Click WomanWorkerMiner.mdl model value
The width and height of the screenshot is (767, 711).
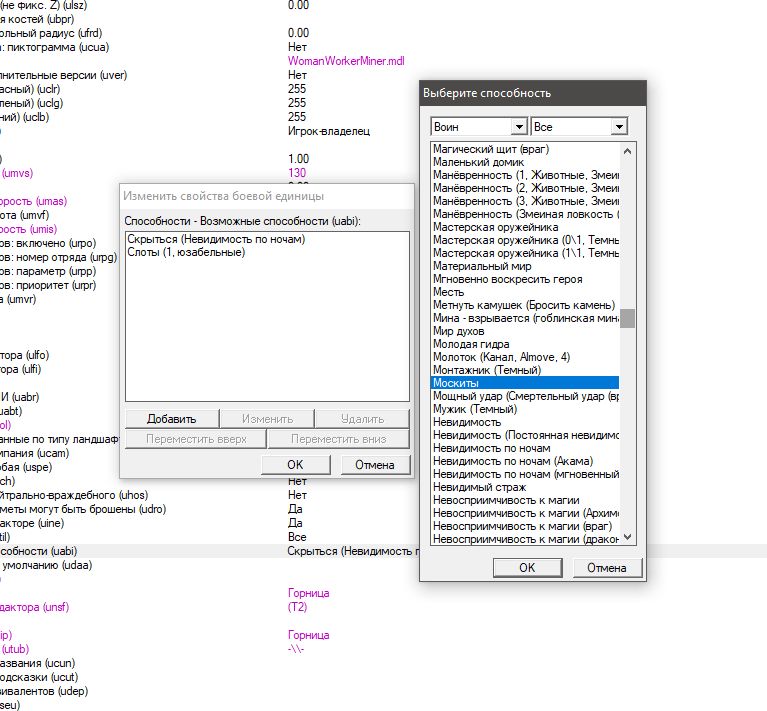pyautogui.click(x=346, y=61)
